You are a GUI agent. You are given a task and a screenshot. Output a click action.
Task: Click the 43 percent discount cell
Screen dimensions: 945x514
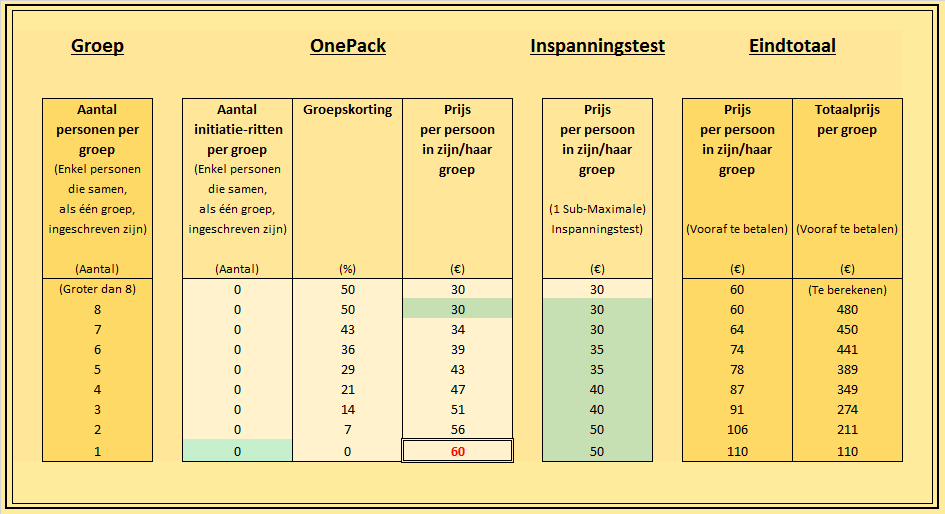tap(348, 330)
